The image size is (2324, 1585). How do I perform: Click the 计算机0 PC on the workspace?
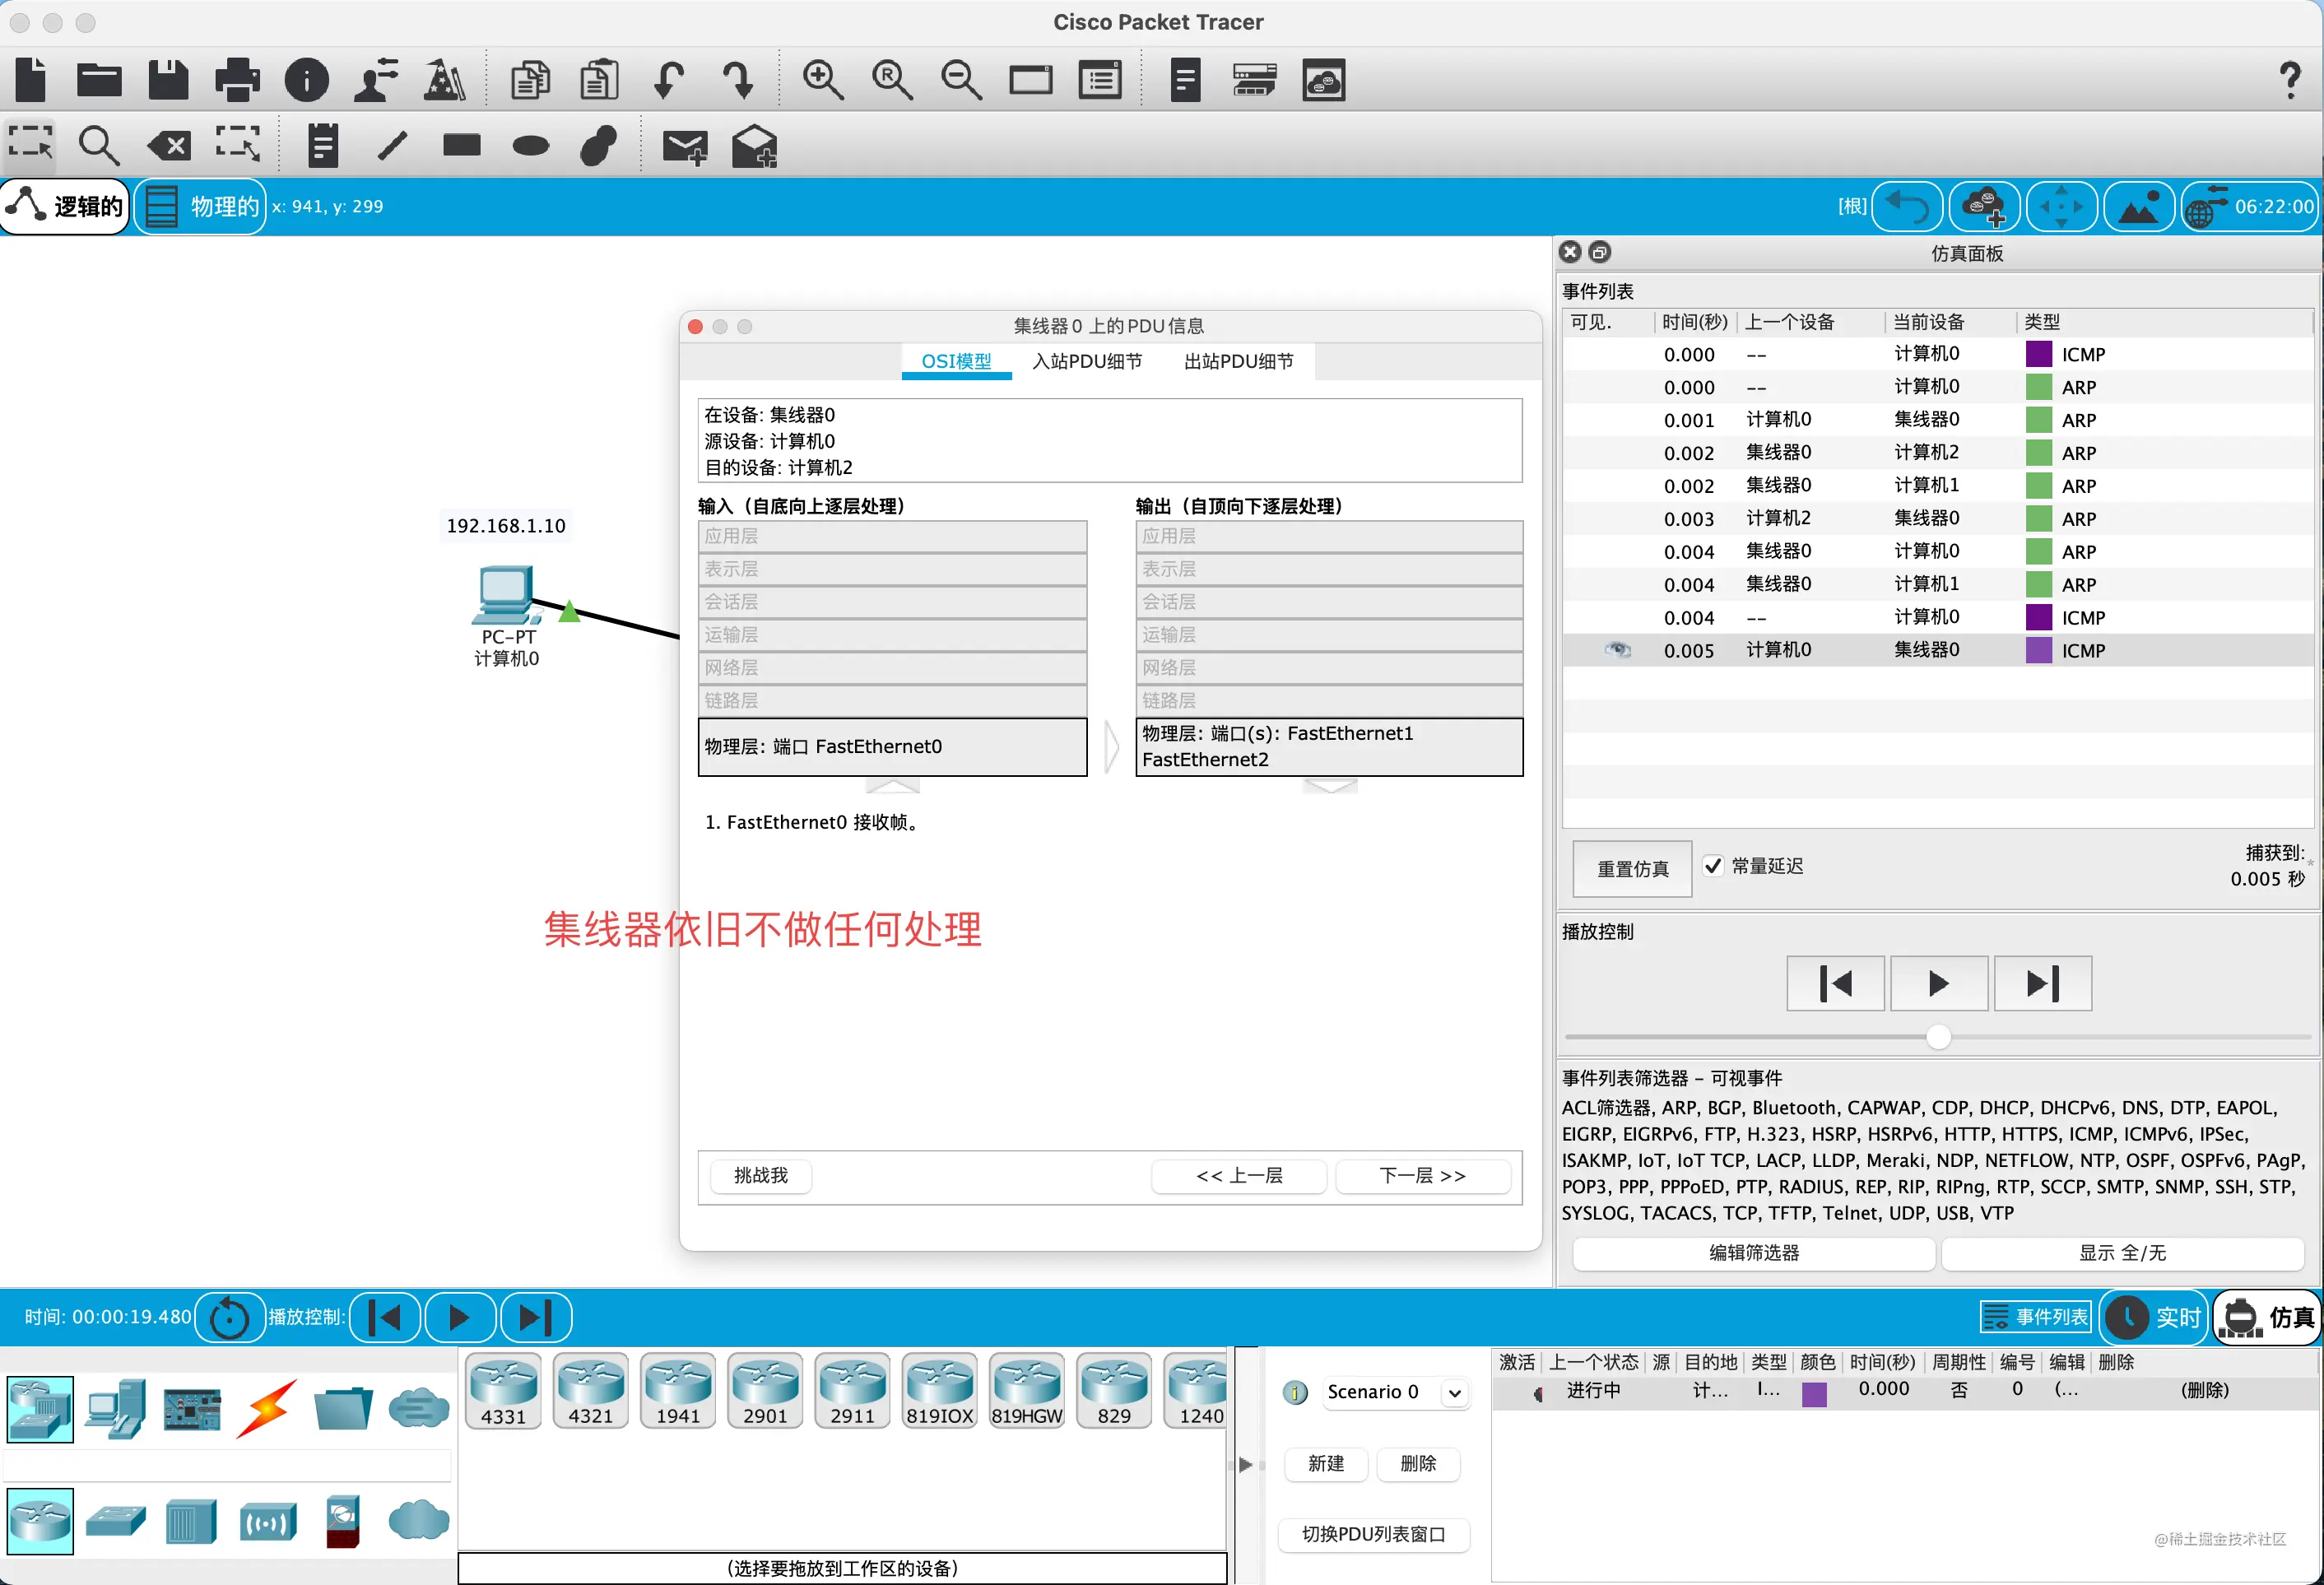pyautogui.click(x=506, y=598)
